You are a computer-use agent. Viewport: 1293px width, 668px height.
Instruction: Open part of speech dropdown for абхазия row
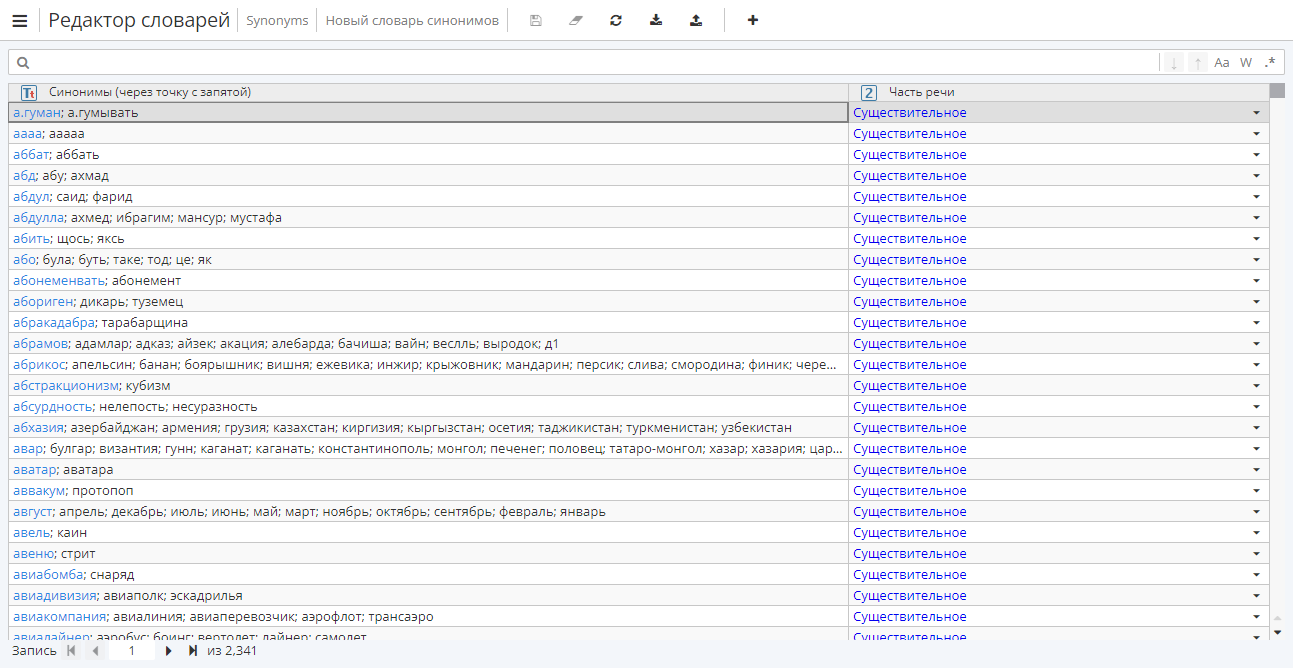click(x=1257, y=428)
